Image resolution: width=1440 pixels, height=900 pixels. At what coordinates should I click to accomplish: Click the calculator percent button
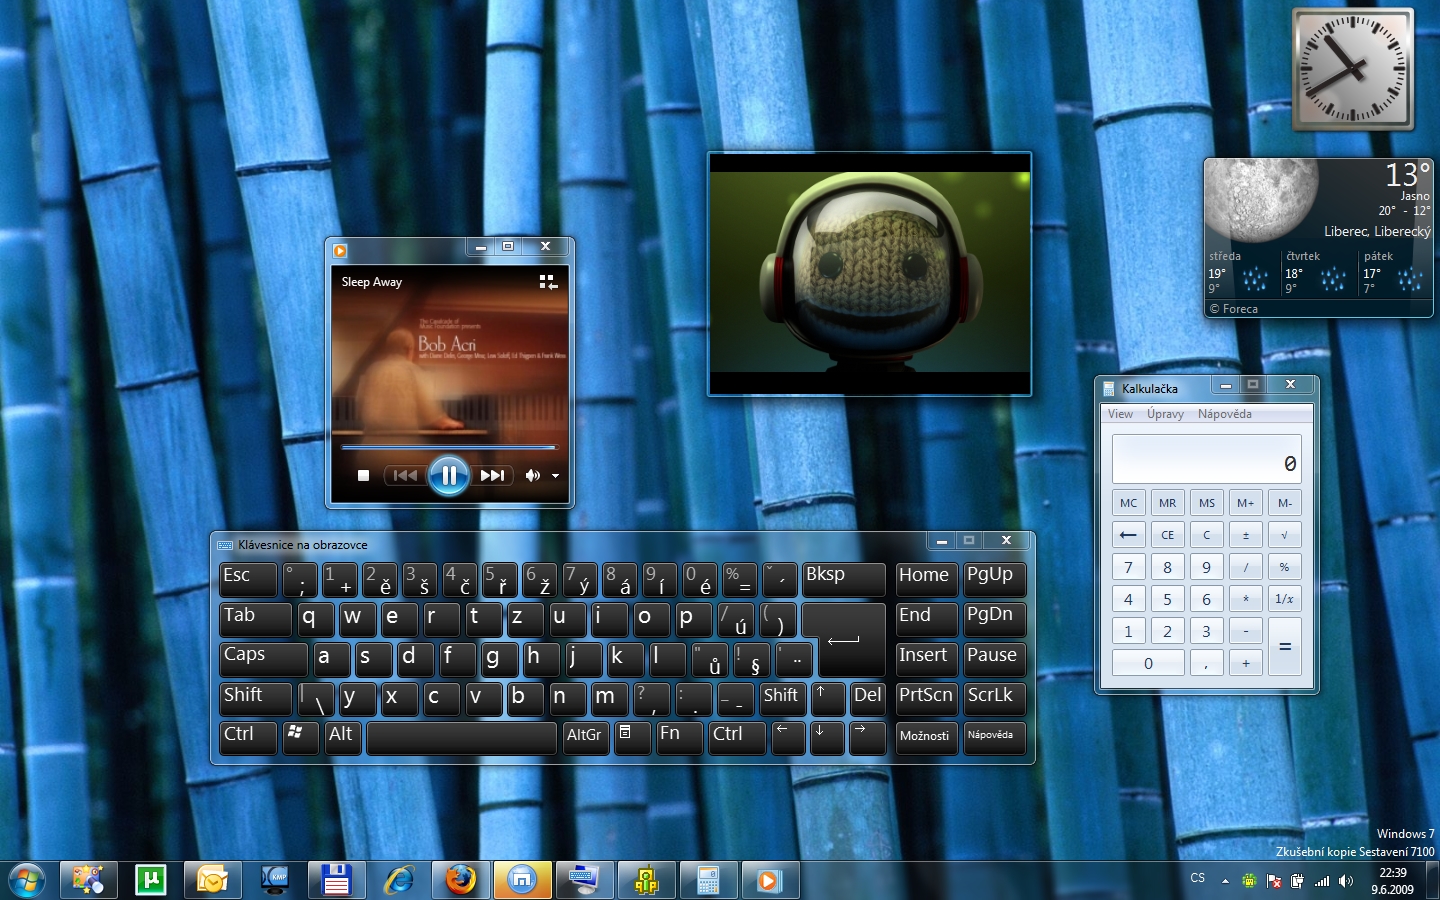pos(1285,567)
